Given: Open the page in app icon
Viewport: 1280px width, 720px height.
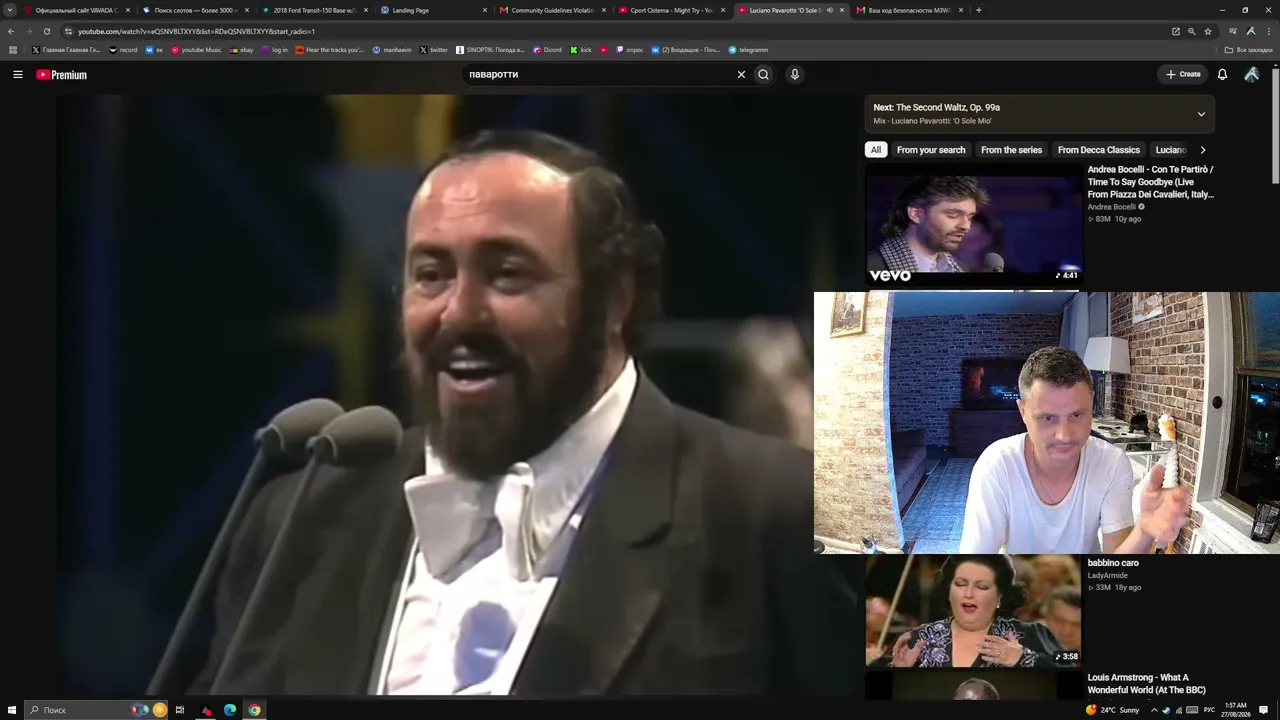Looking at the screenshot, I should point(1176,31).
